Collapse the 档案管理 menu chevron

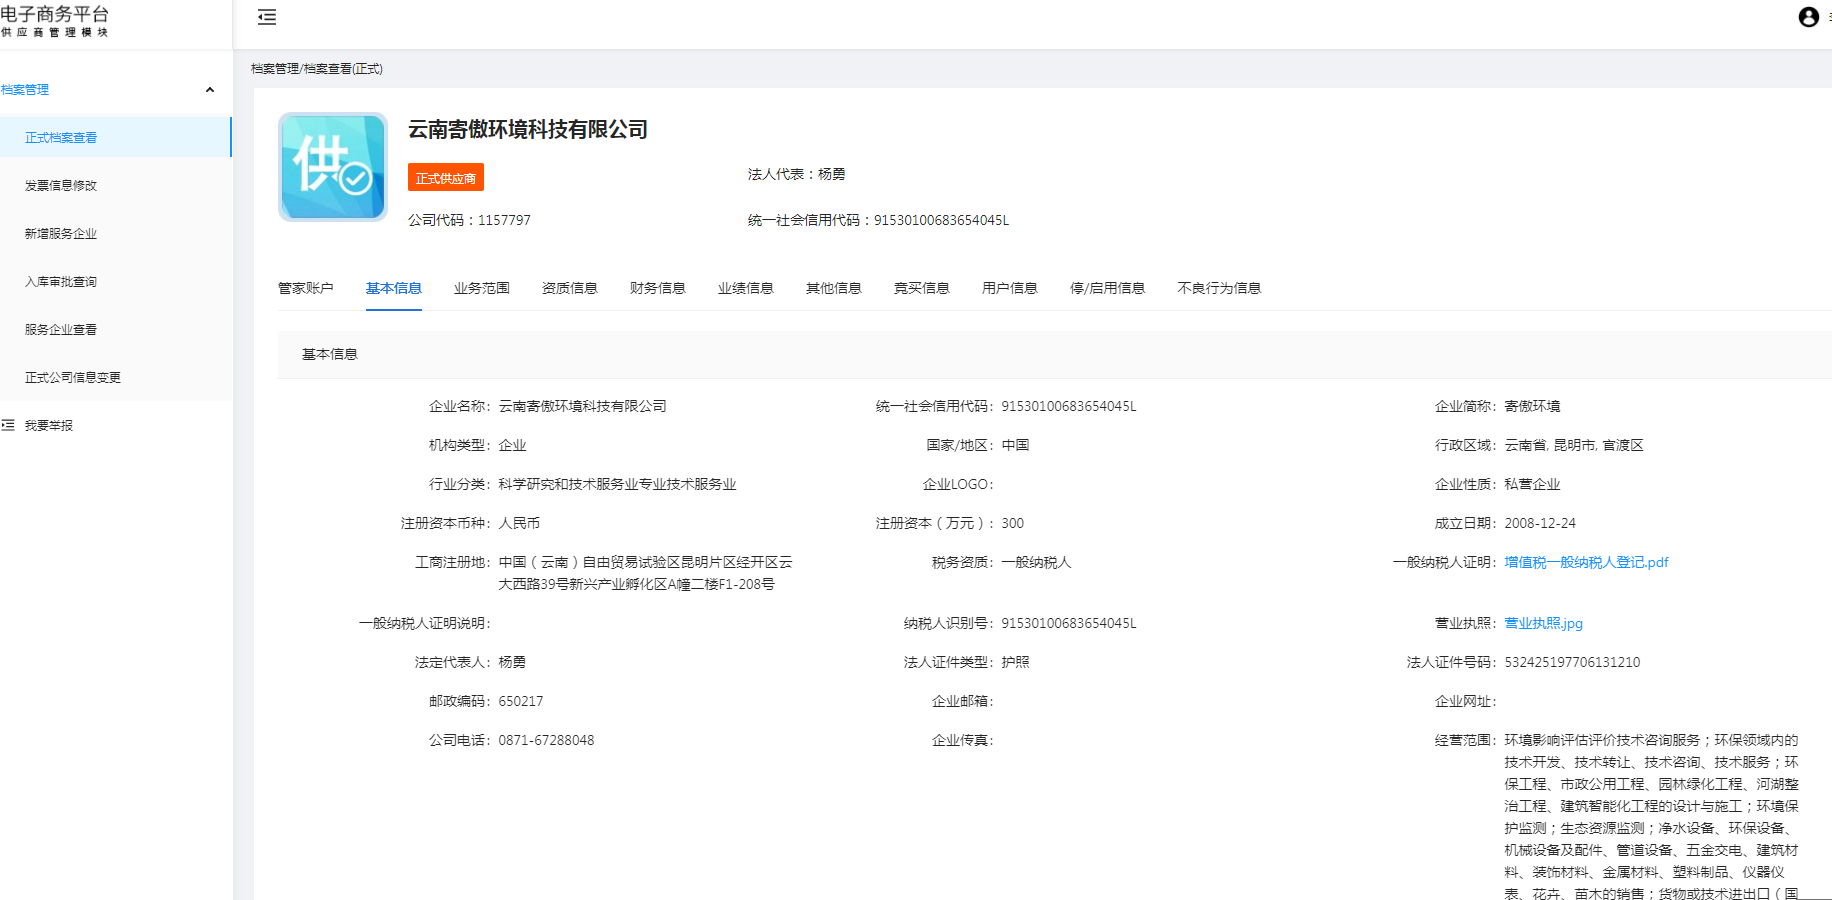[210, 90]
